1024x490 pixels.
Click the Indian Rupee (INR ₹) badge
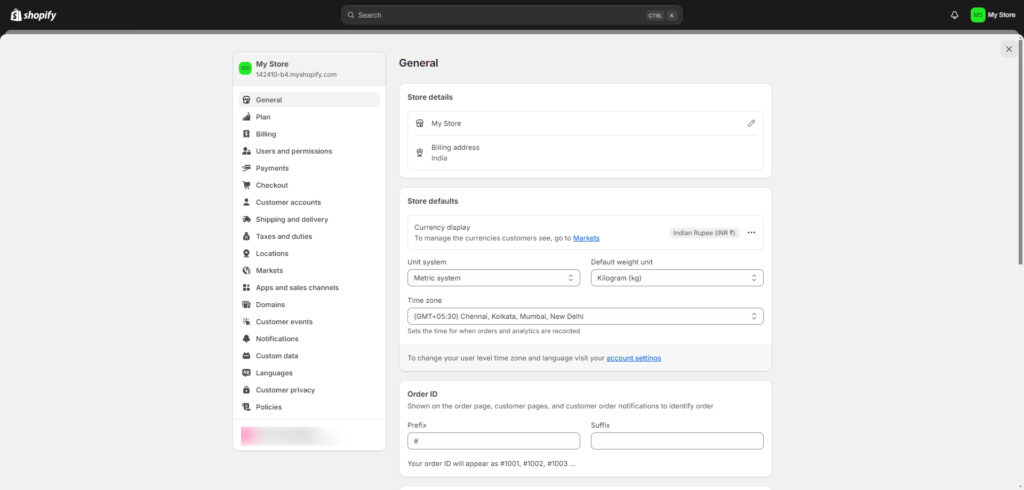click(x=704, y=233)
